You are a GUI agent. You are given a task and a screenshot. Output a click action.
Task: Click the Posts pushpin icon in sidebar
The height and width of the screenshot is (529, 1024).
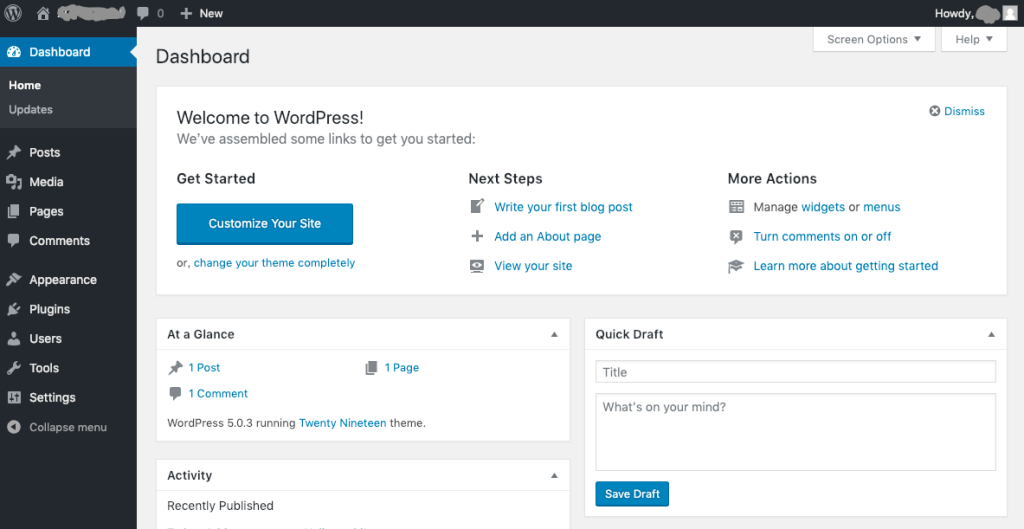point(14,153)
